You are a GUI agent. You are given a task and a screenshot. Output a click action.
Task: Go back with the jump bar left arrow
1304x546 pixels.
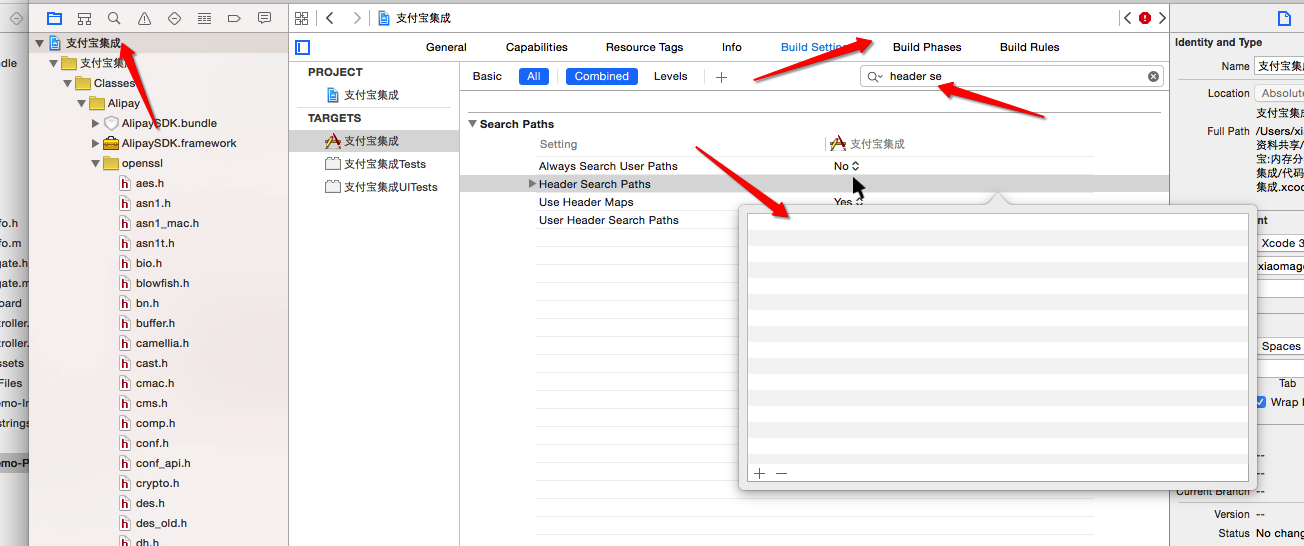click(x=330, y=18)
